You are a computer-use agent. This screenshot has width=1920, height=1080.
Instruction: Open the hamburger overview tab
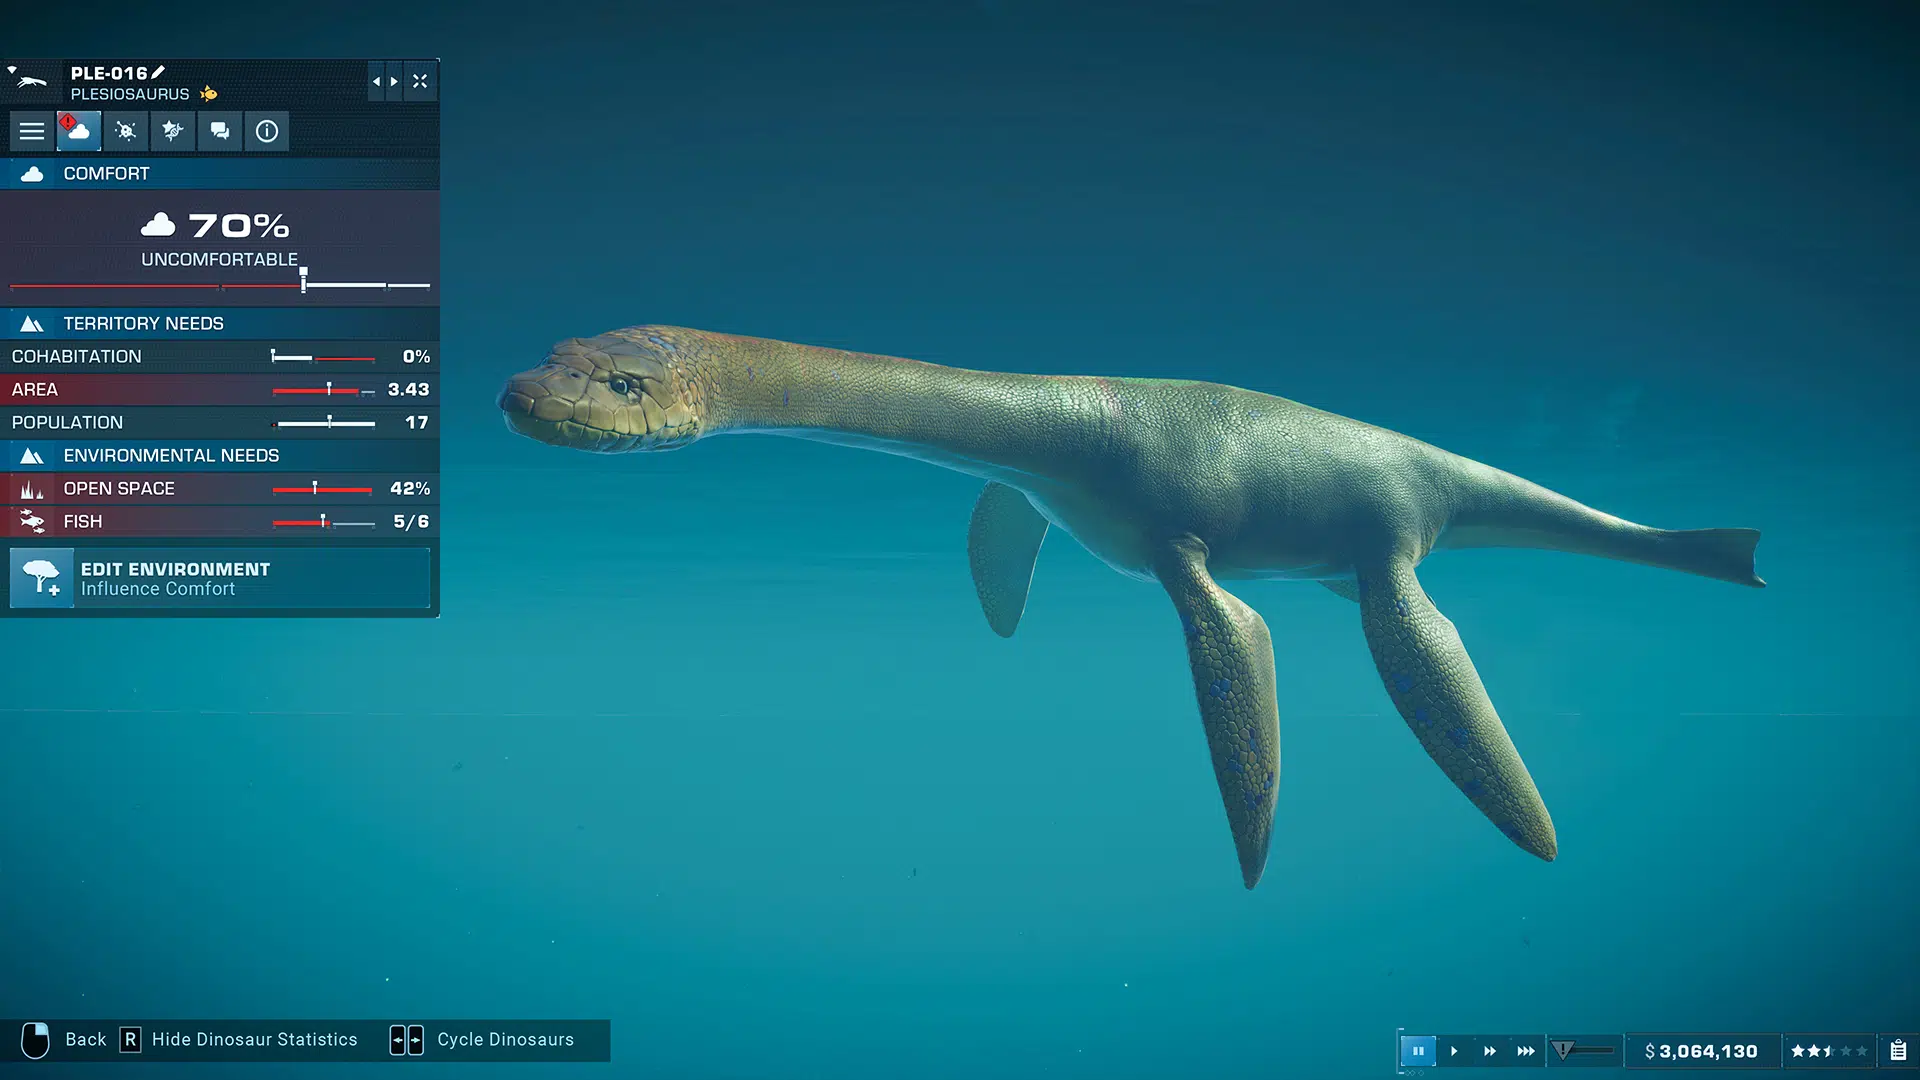pyautogui.click(x=32, y=131)
